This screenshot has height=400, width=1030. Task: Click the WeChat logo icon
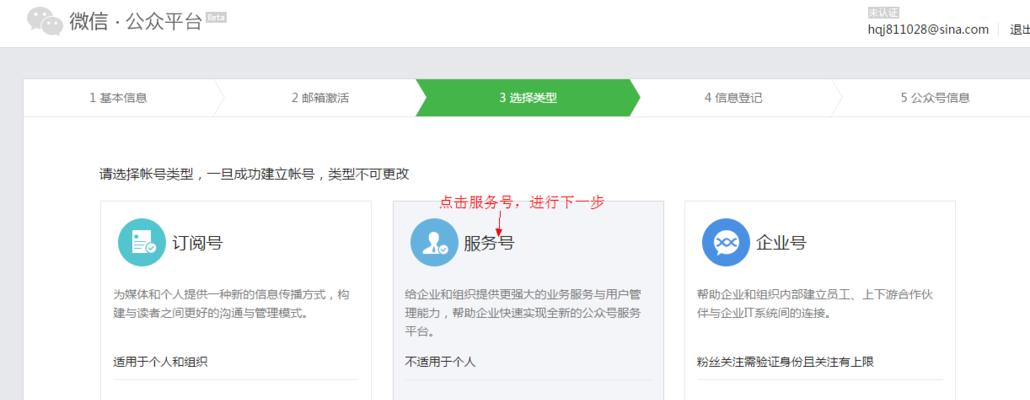(x=45, y=21)
